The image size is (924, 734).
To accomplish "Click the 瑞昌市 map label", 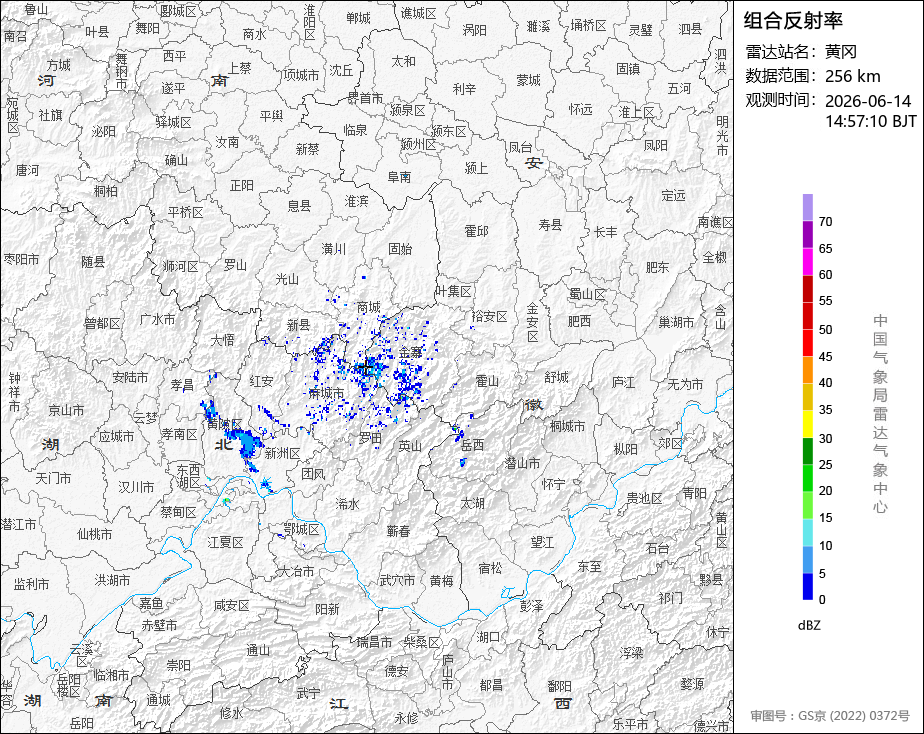I will click(x=374, y=642).
